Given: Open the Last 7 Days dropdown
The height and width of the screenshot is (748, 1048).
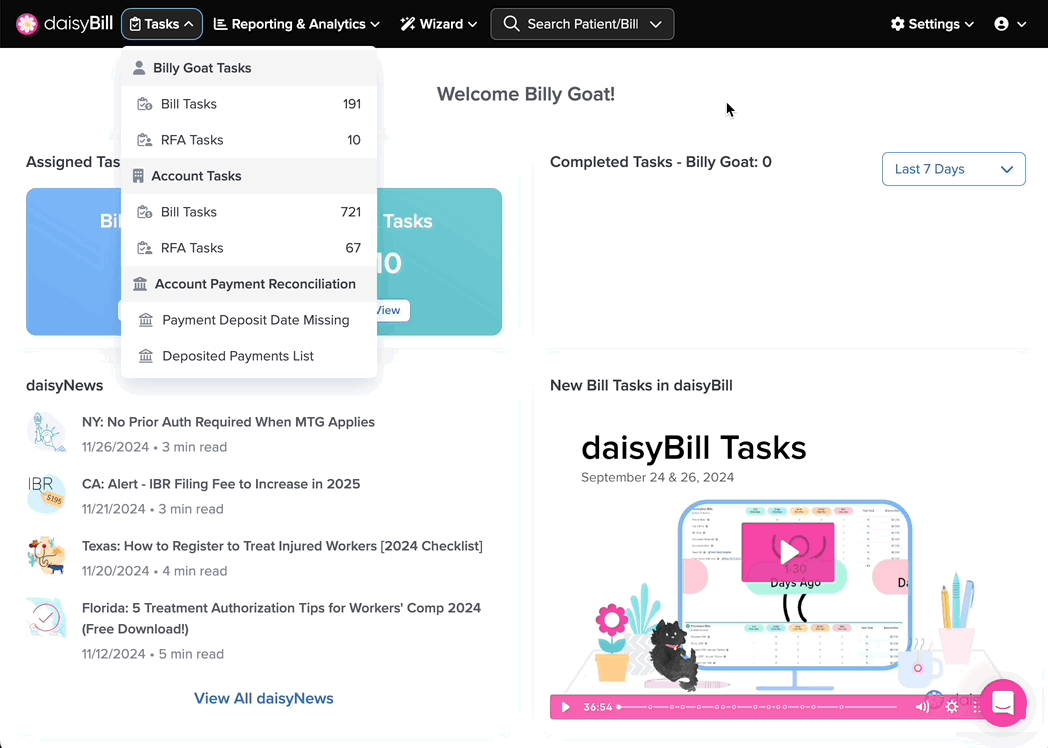Looking at the screenshot, I should 953,169.
